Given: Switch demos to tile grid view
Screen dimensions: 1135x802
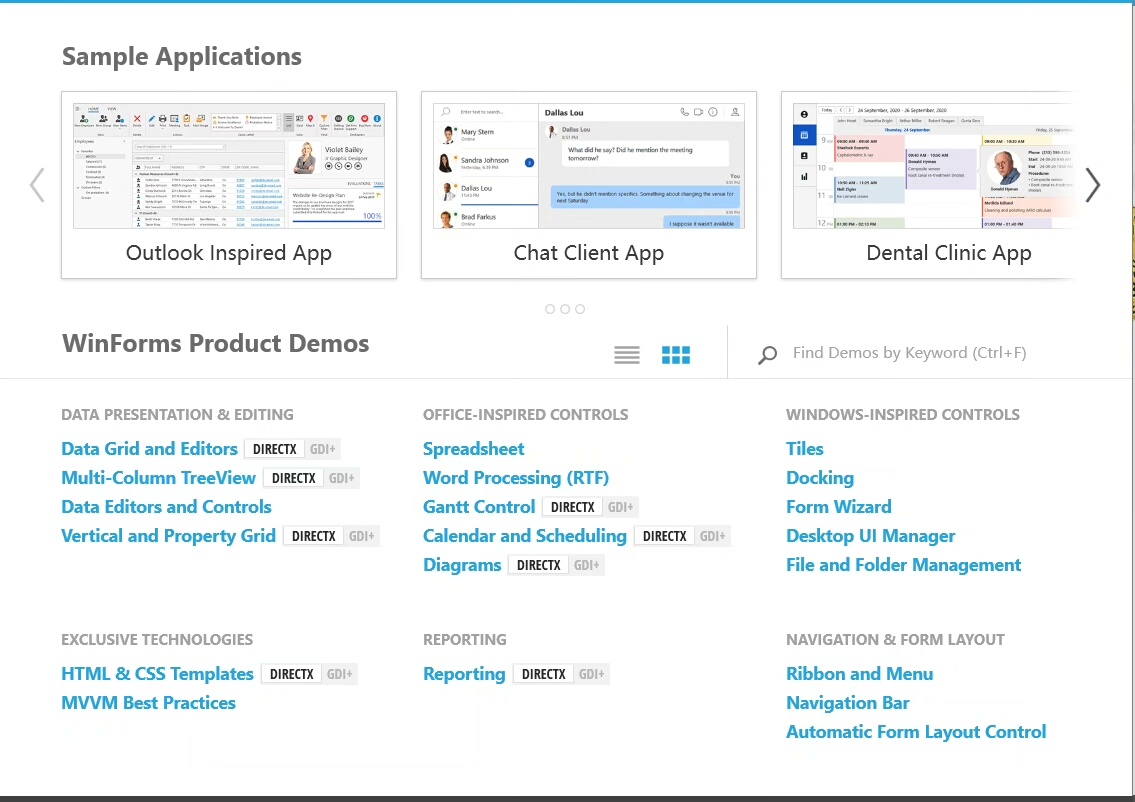Looking at the screenshot, I should (675, 355).
